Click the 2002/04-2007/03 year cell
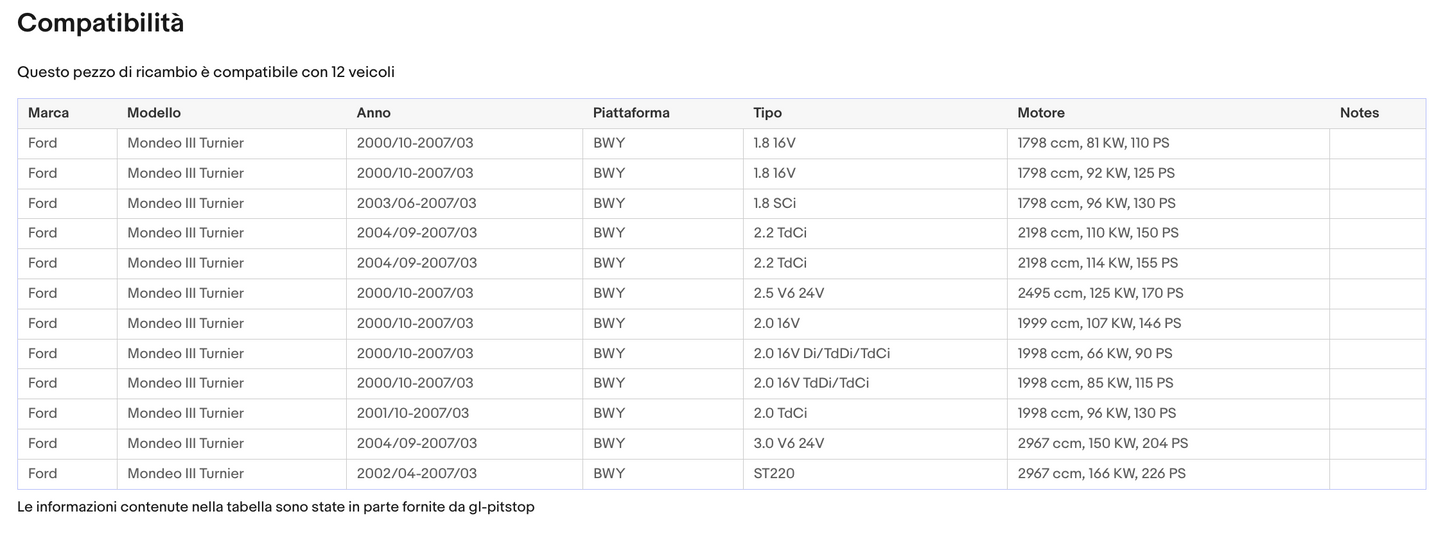This screenshot has height=534, width=1445. pyautogui.click(x=416, y=473)
